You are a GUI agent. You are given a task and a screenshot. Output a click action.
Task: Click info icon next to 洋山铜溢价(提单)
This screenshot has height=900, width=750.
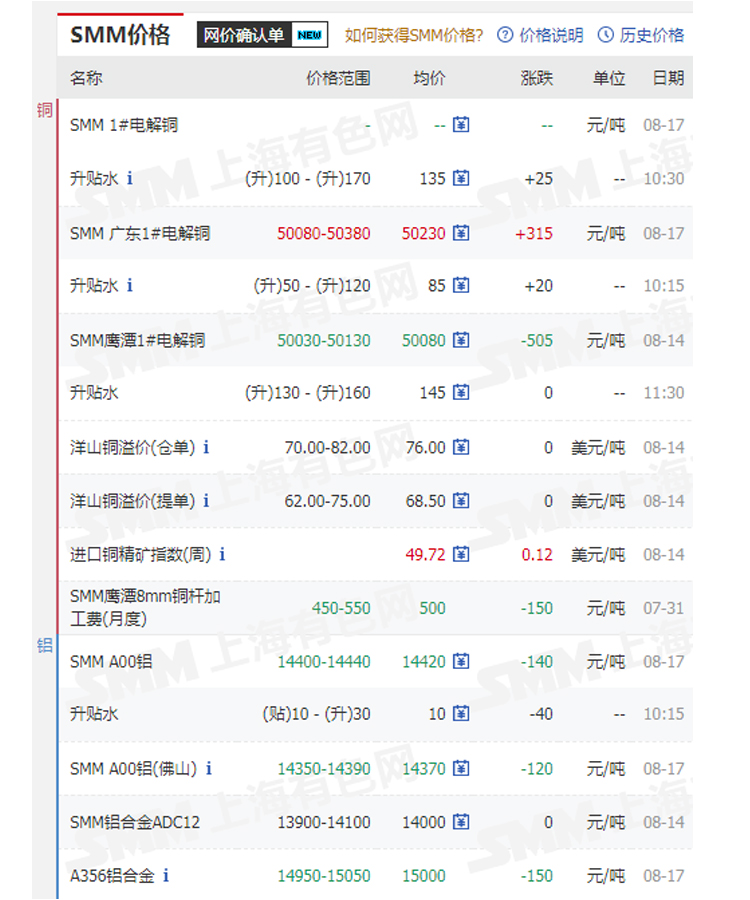[206, 501]
